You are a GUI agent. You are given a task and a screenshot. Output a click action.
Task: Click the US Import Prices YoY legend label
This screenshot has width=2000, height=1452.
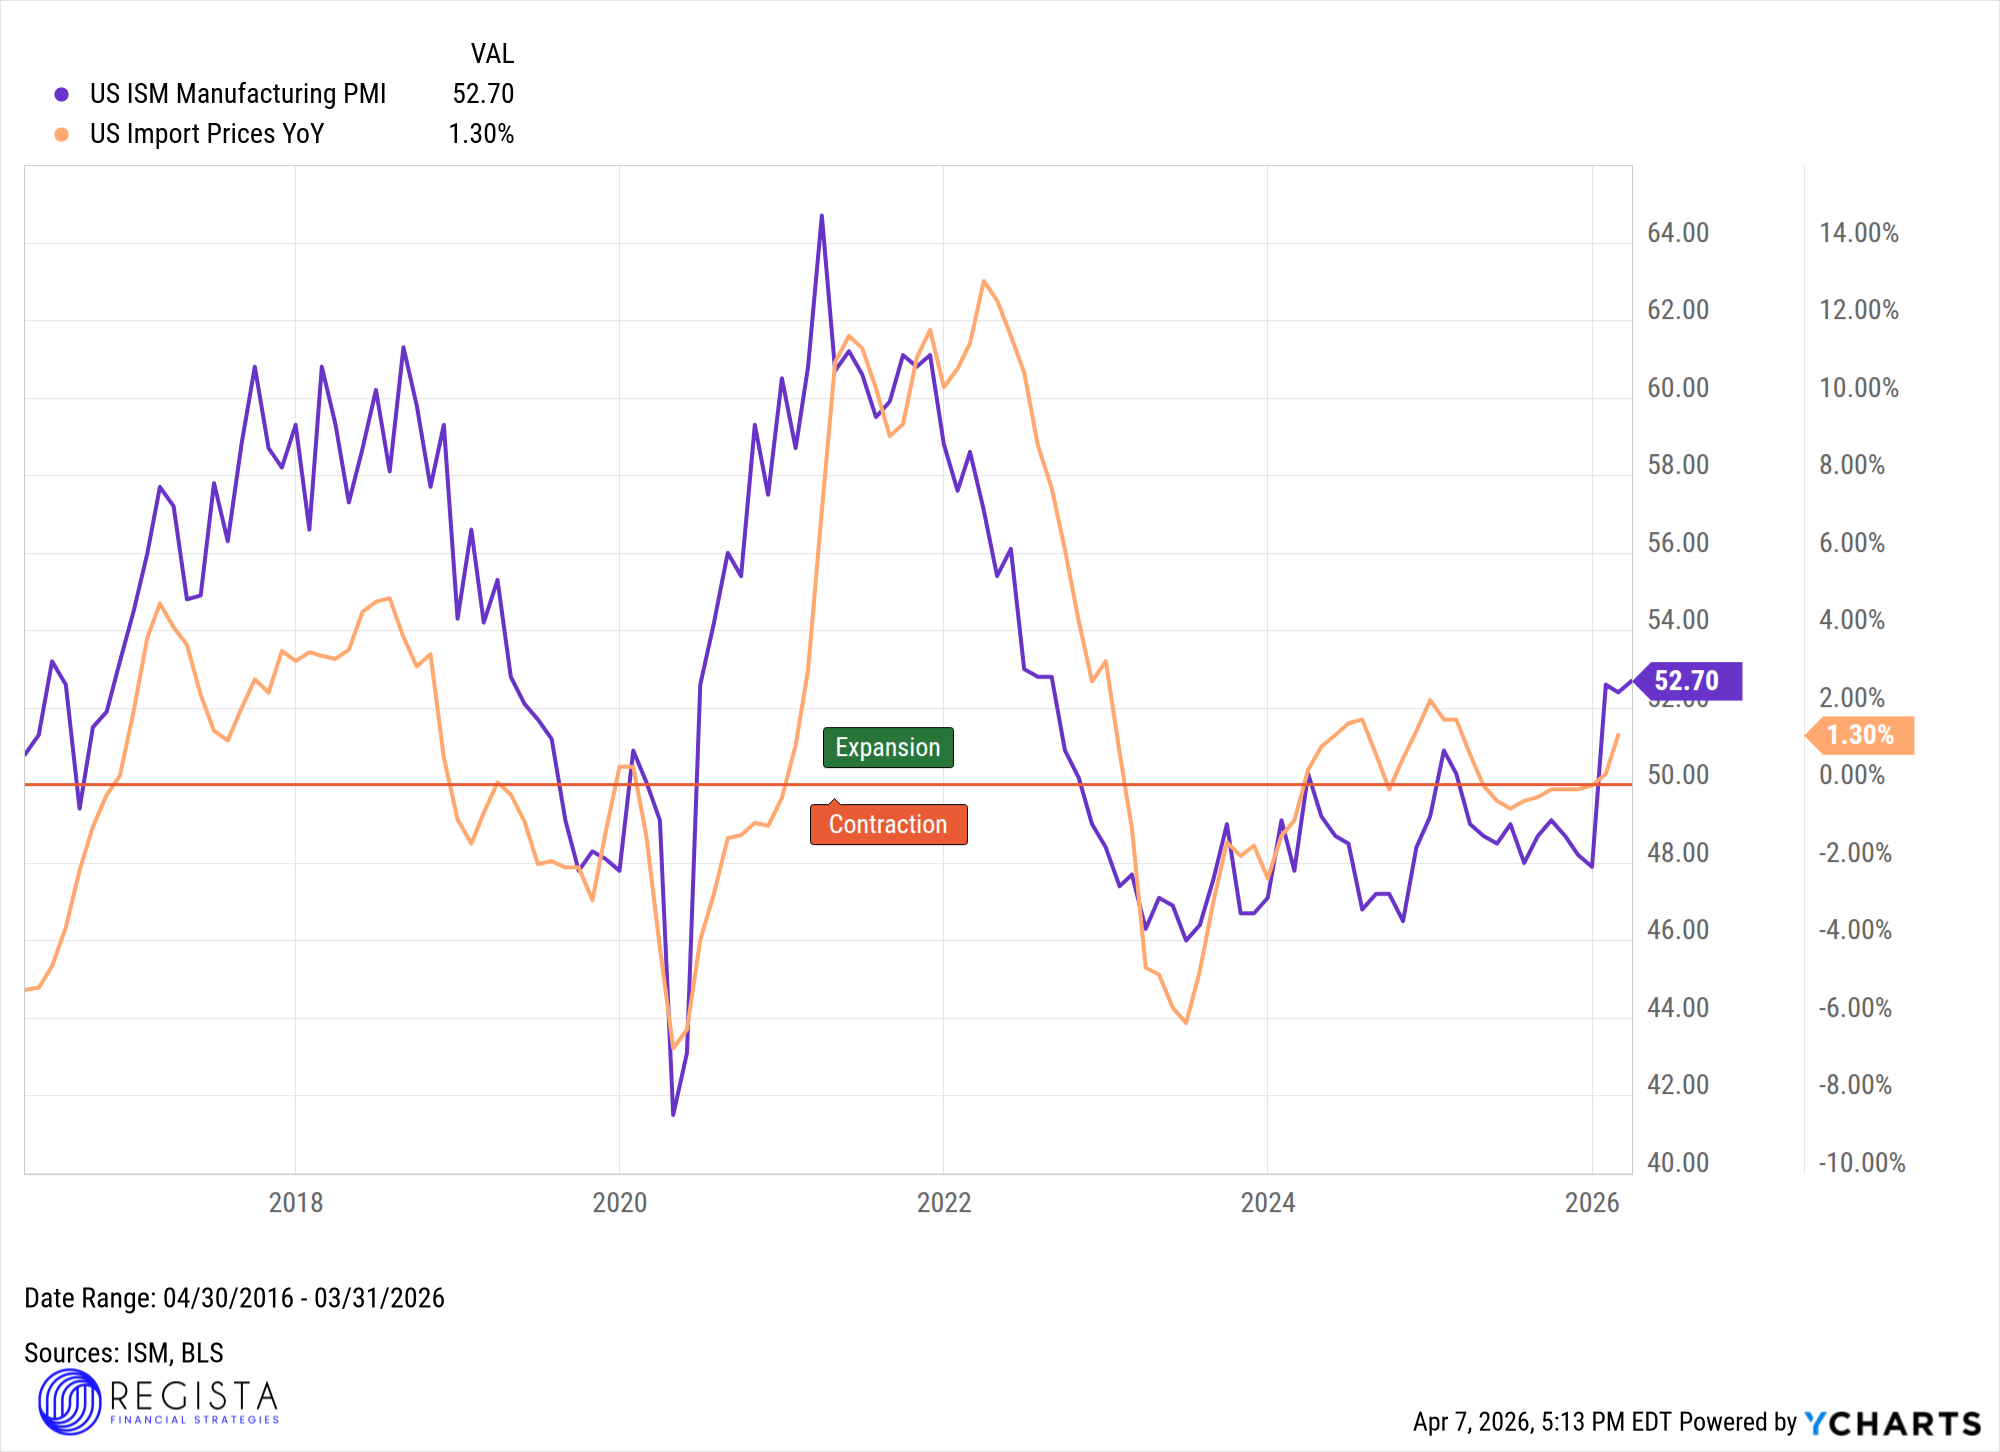(207, 134)
